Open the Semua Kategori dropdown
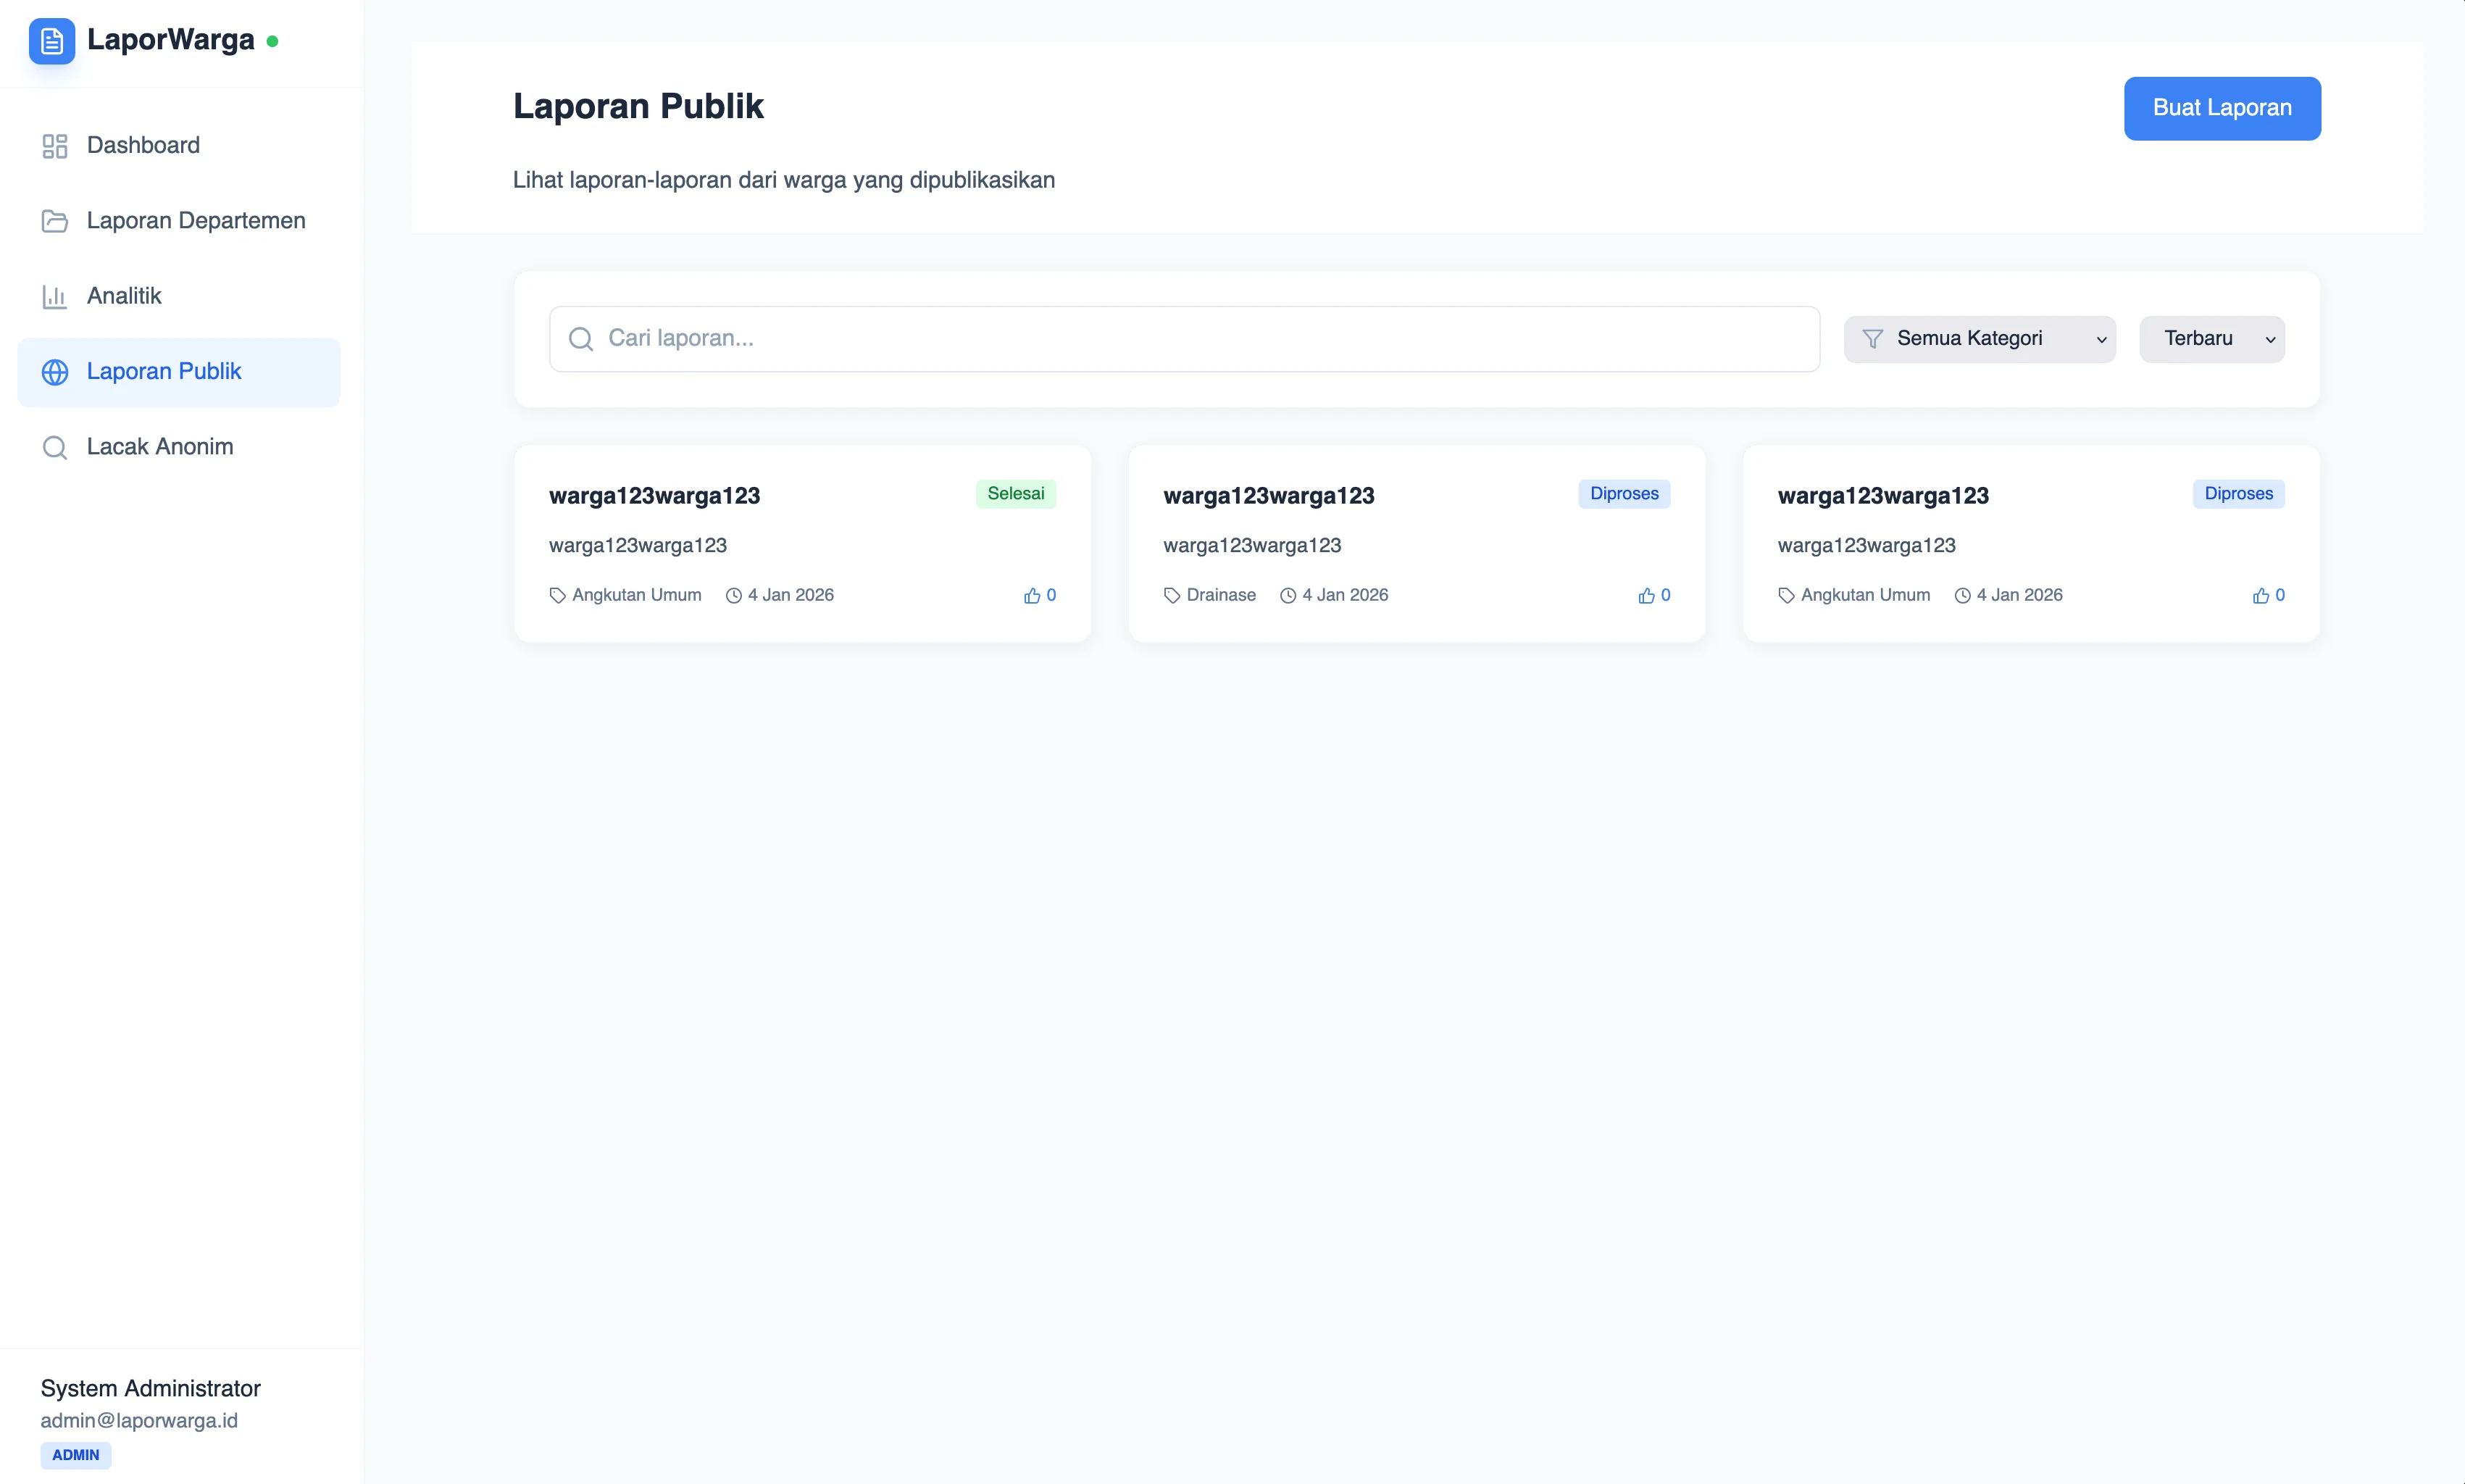Viewport: 2465px width, 1484px height. click(1980, 338)
